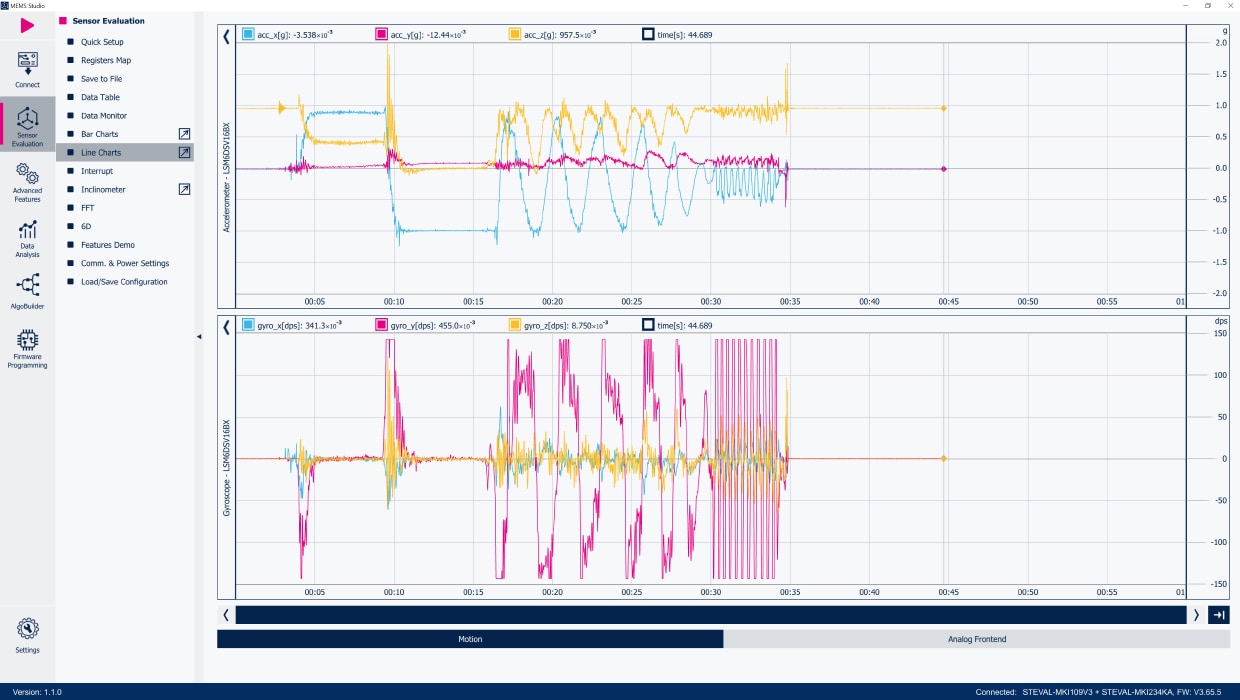
Task: Collapse the Sensor Evaluation side menu arrow
Action: 198,337
